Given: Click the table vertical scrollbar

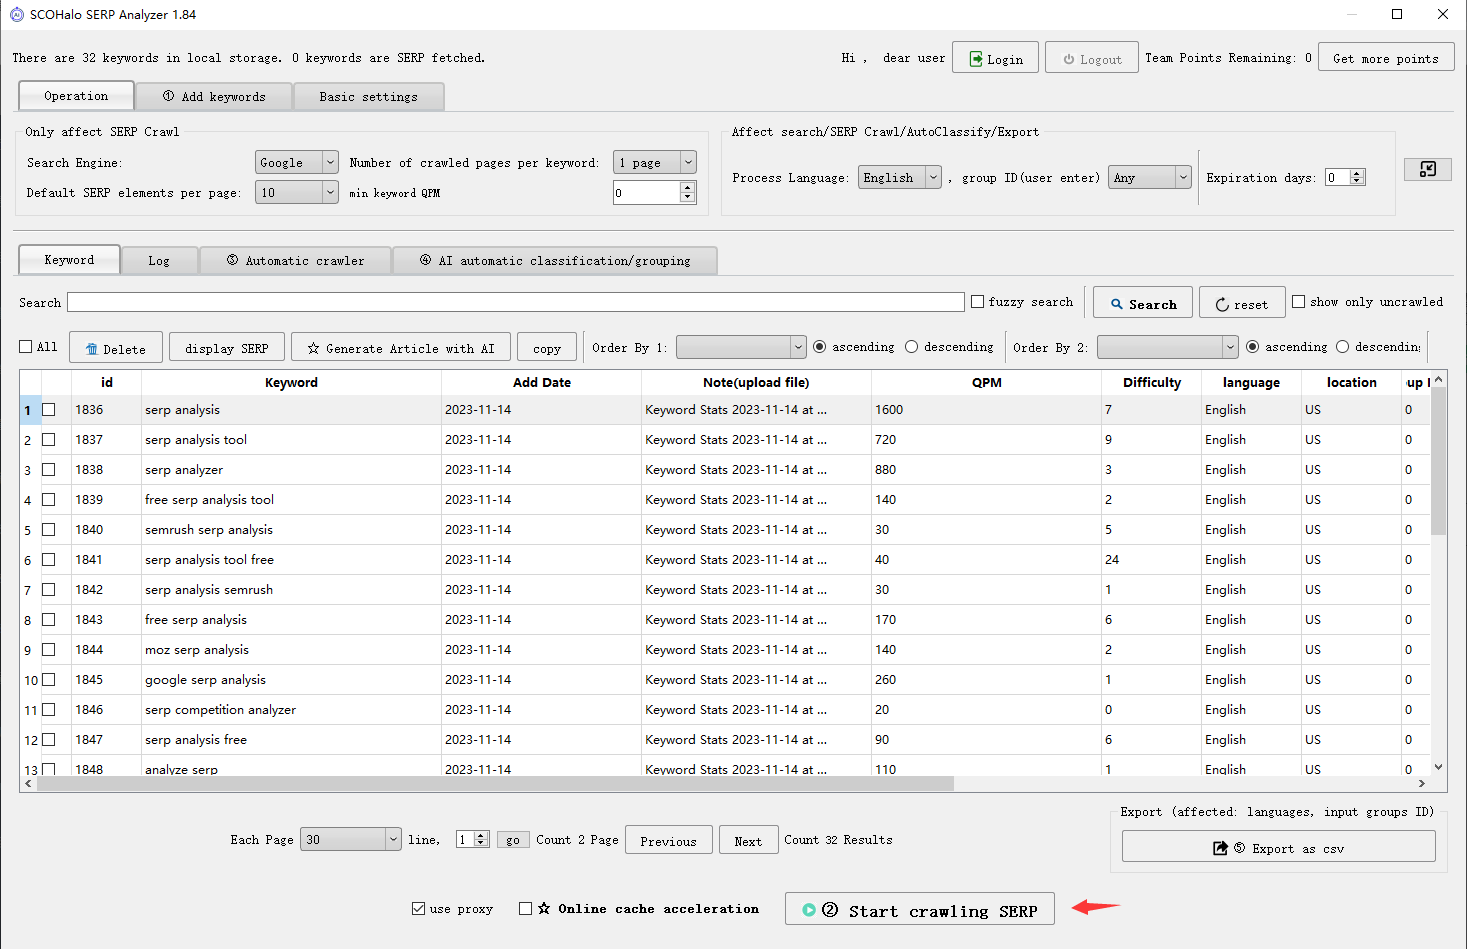Looking at the screenshot, I should pyautogui.click(x=1438, y=462).
